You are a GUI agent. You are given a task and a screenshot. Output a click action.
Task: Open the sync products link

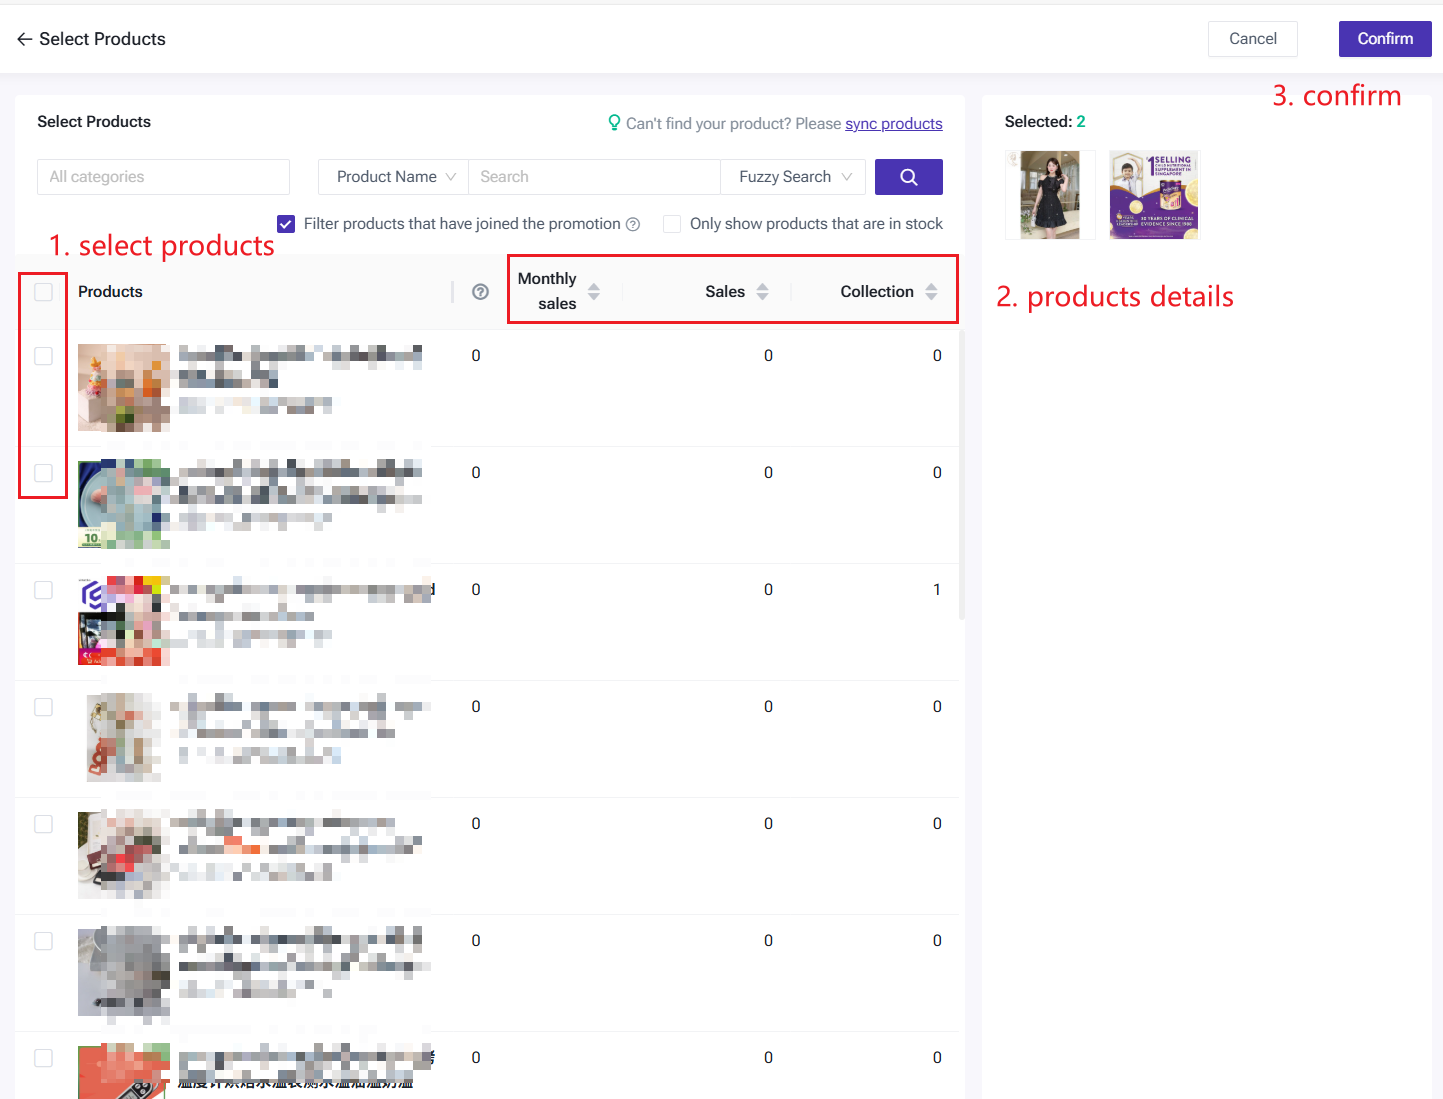[x=893, y=124]
